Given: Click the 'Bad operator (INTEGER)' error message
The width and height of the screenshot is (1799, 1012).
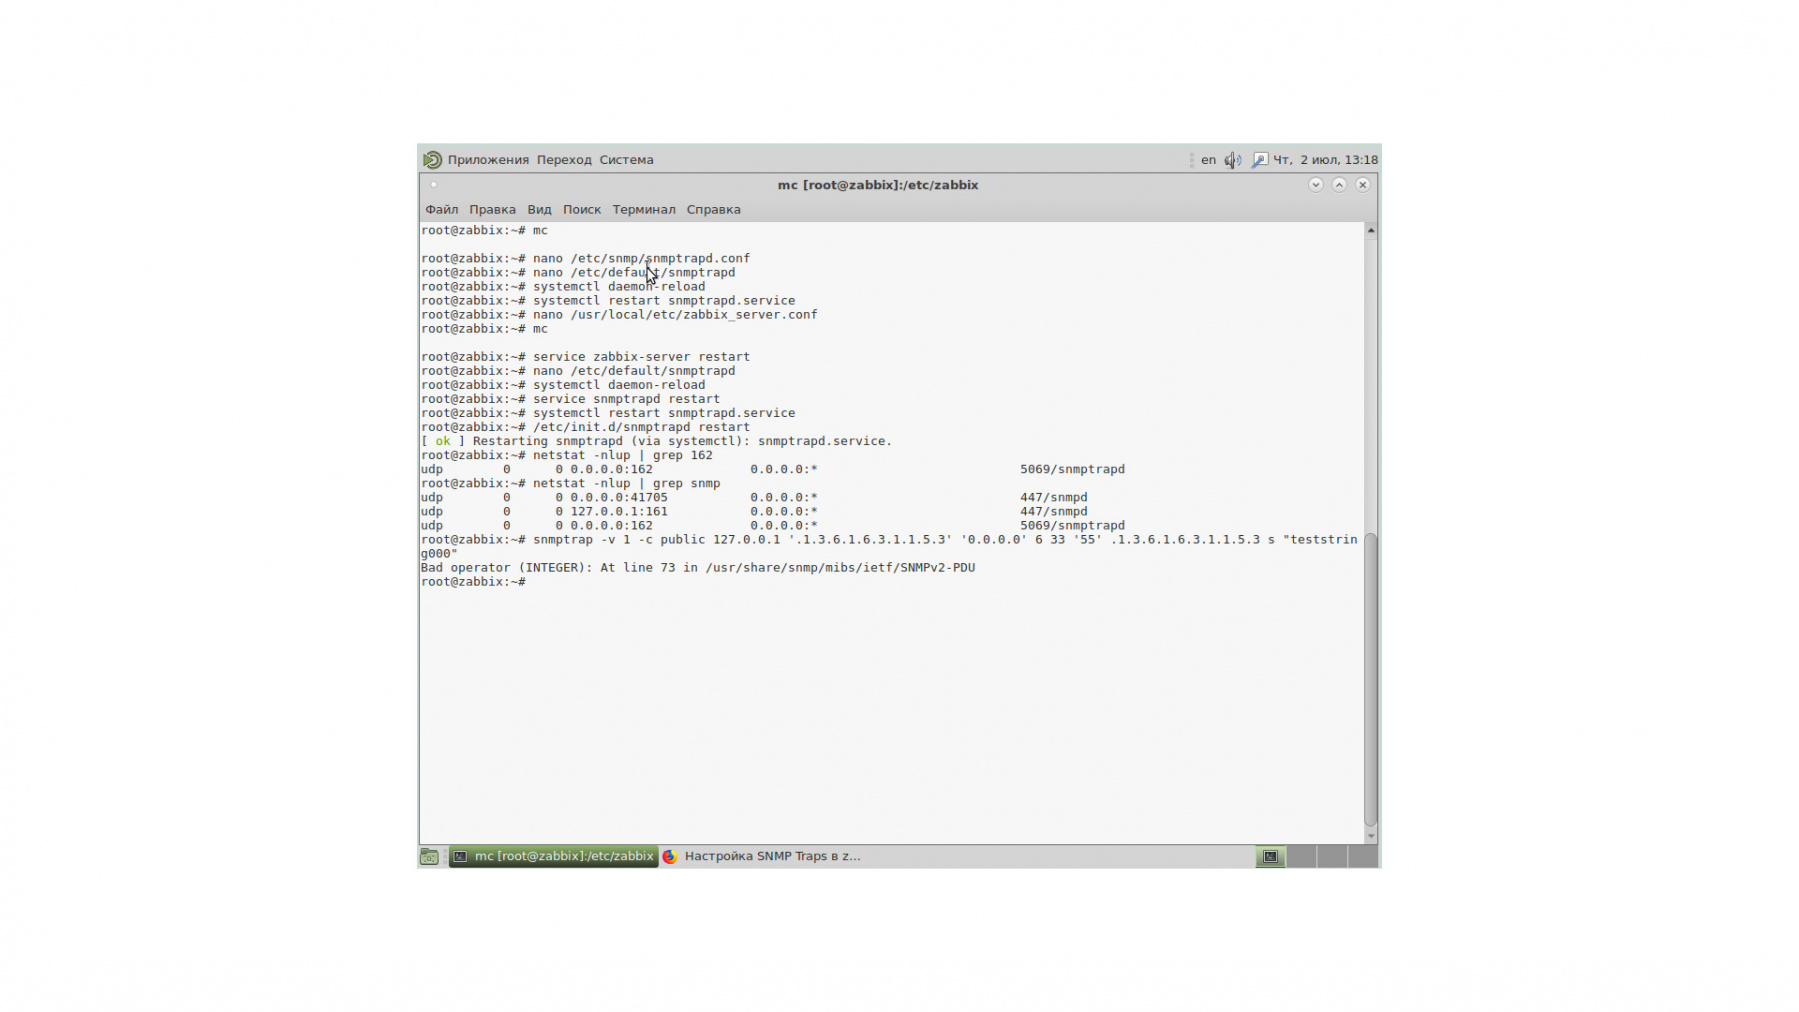Looking at the screenshot, I should pos(698,568).
